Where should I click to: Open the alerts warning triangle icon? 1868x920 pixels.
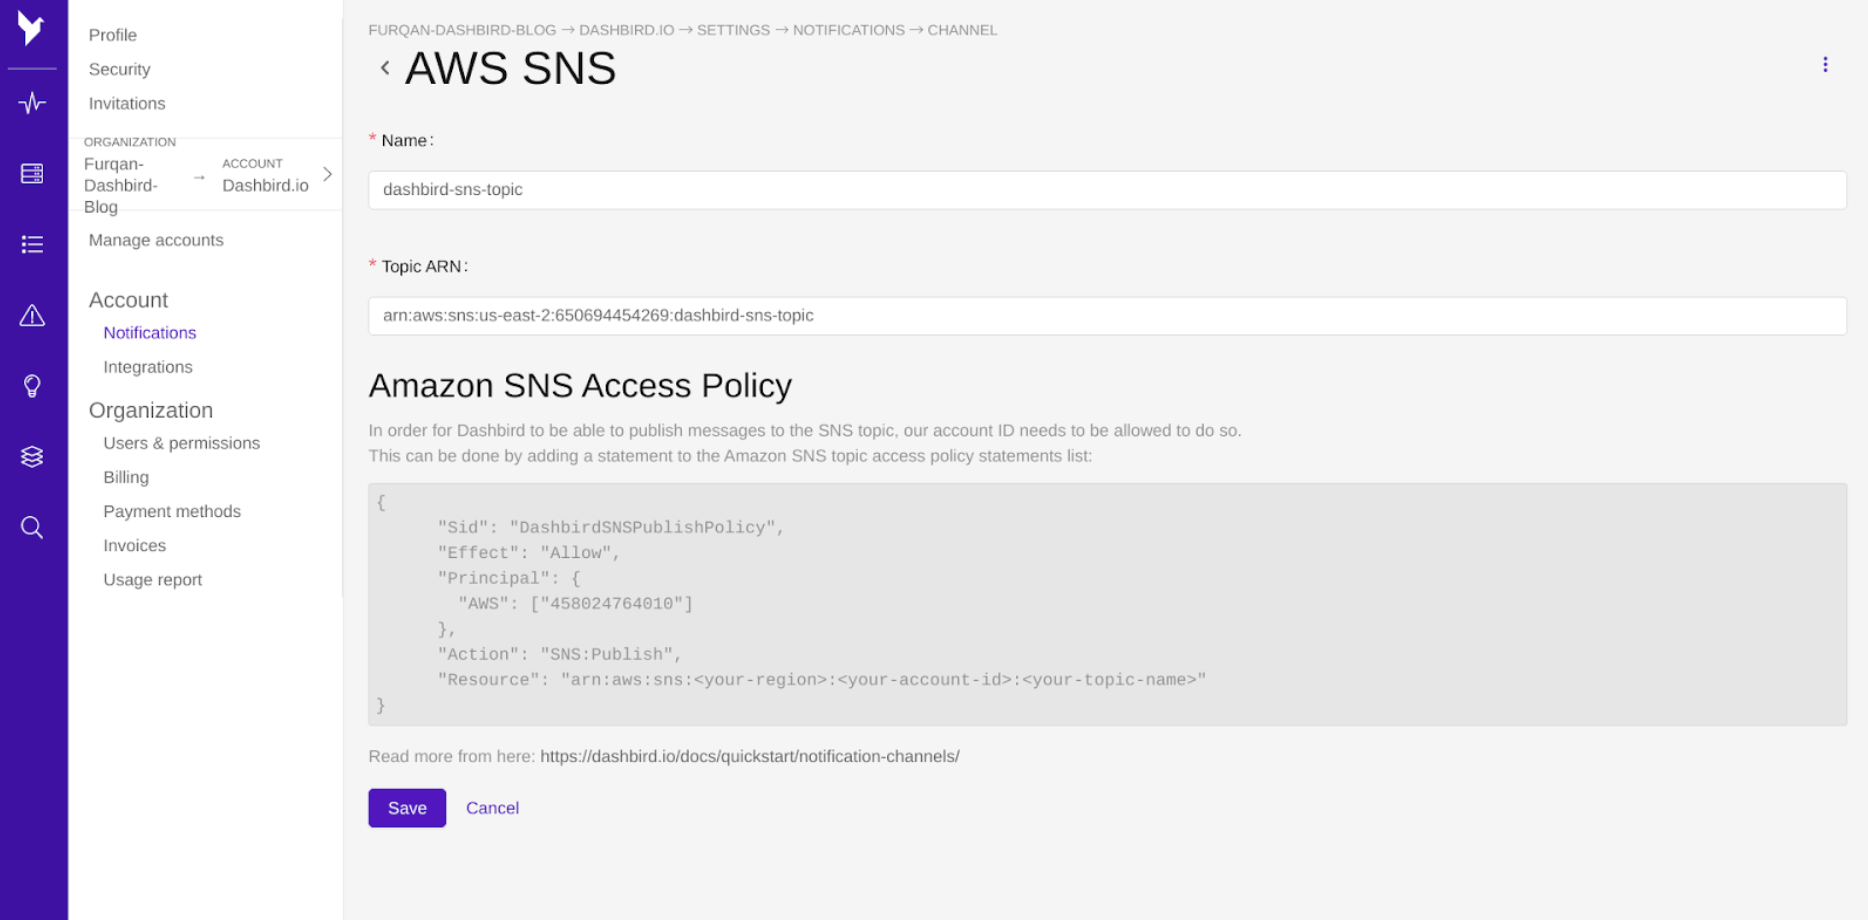click(x=32, y=316)
